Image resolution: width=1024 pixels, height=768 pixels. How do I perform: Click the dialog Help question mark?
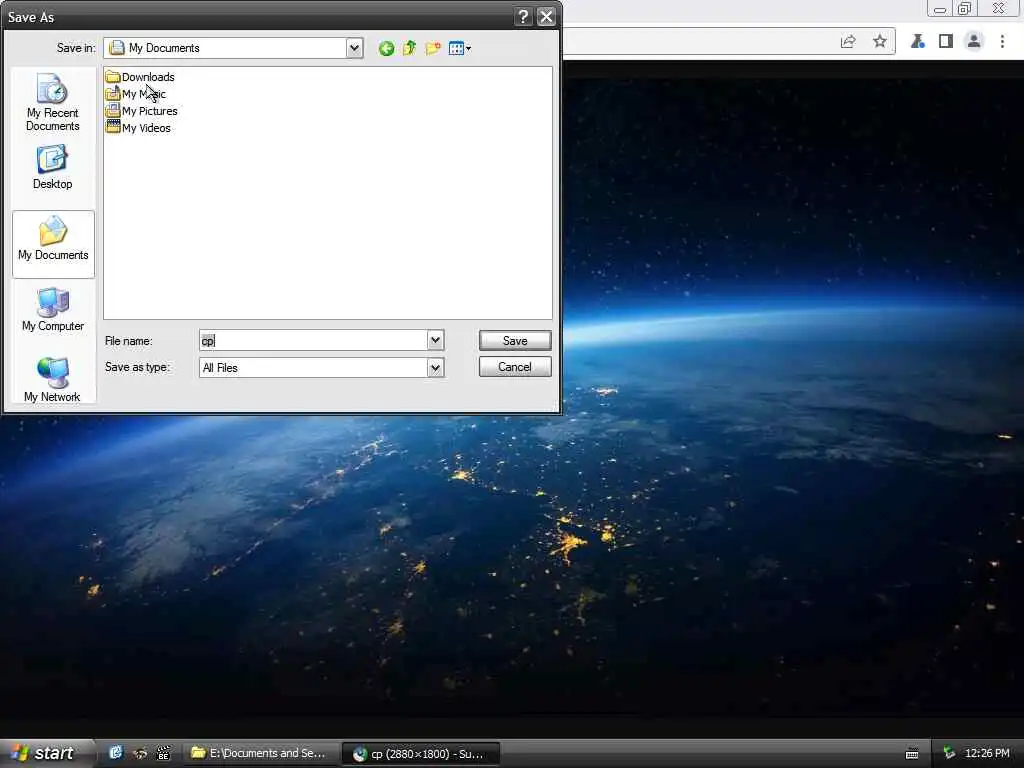(x=523, y=17)
